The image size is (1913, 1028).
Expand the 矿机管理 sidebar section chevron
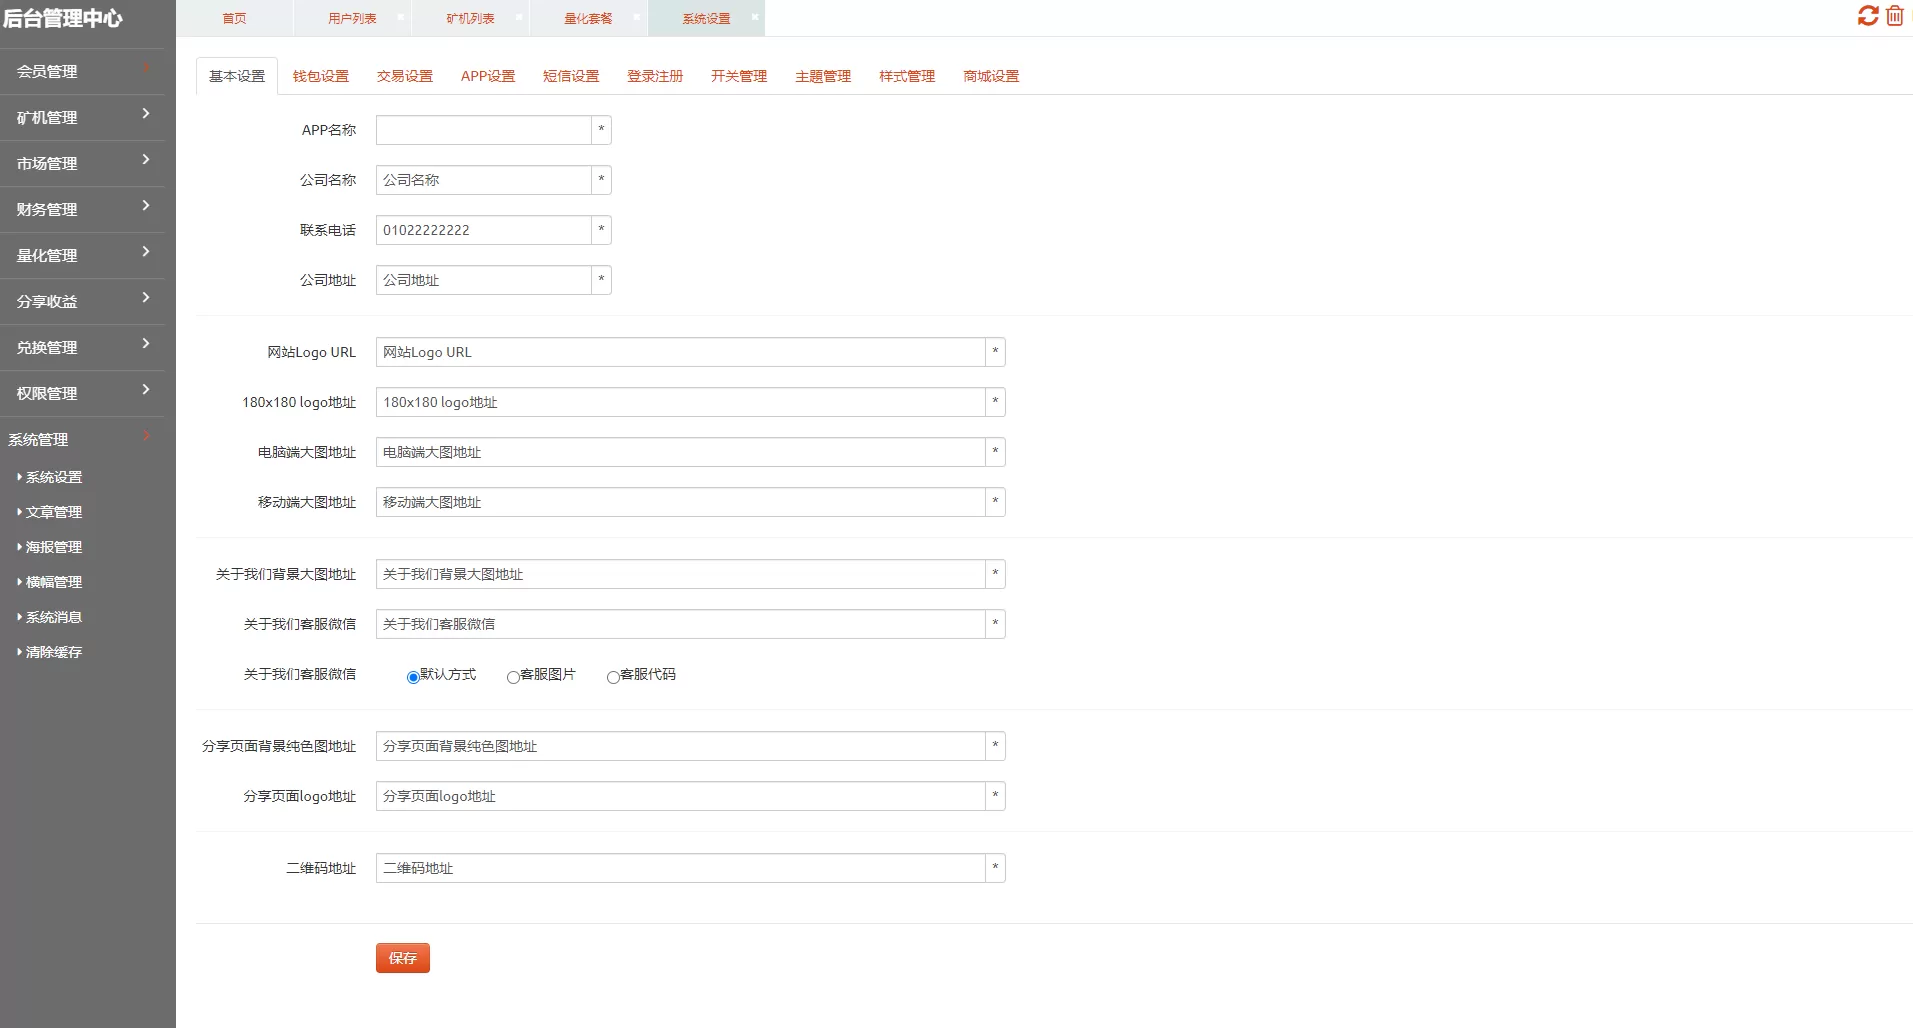(144, 113)
